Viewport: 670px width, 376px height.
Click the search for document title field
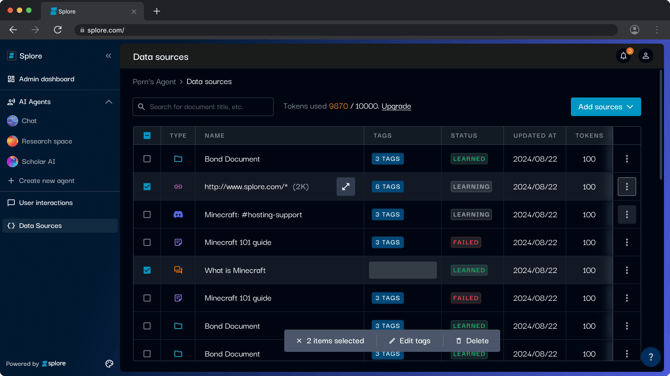(x=203, y=107)
